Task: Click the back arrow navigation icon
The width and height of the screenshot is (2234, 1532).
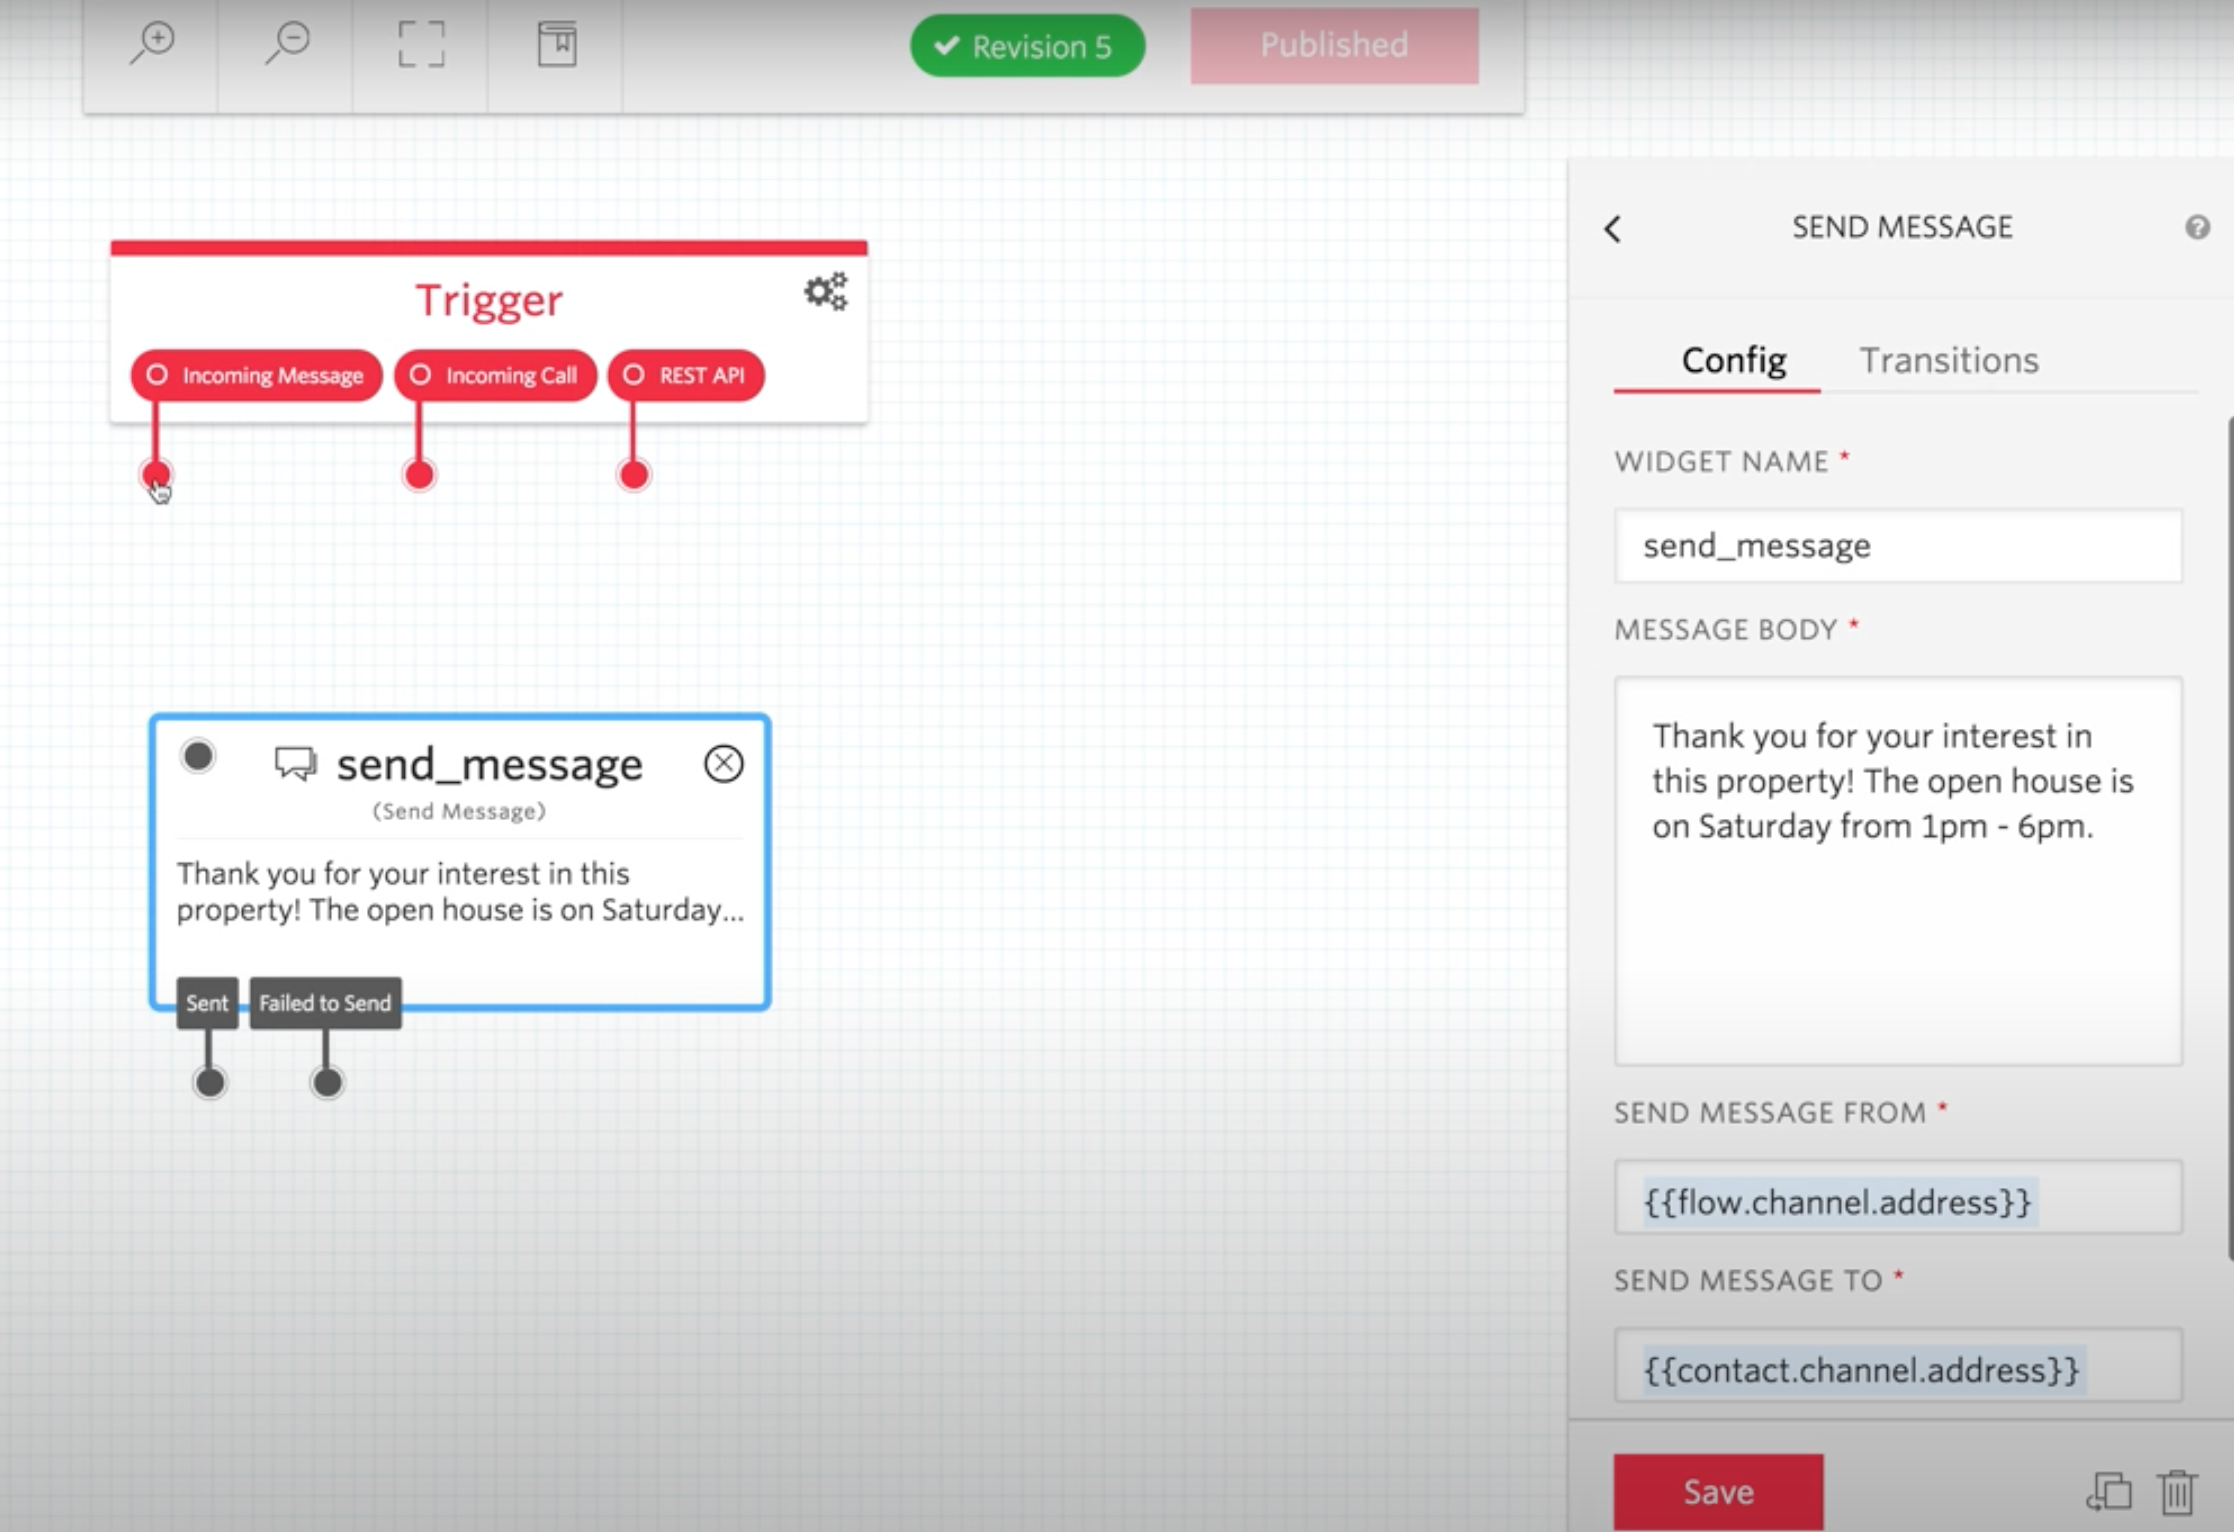Action: [x=1613, y=226]
